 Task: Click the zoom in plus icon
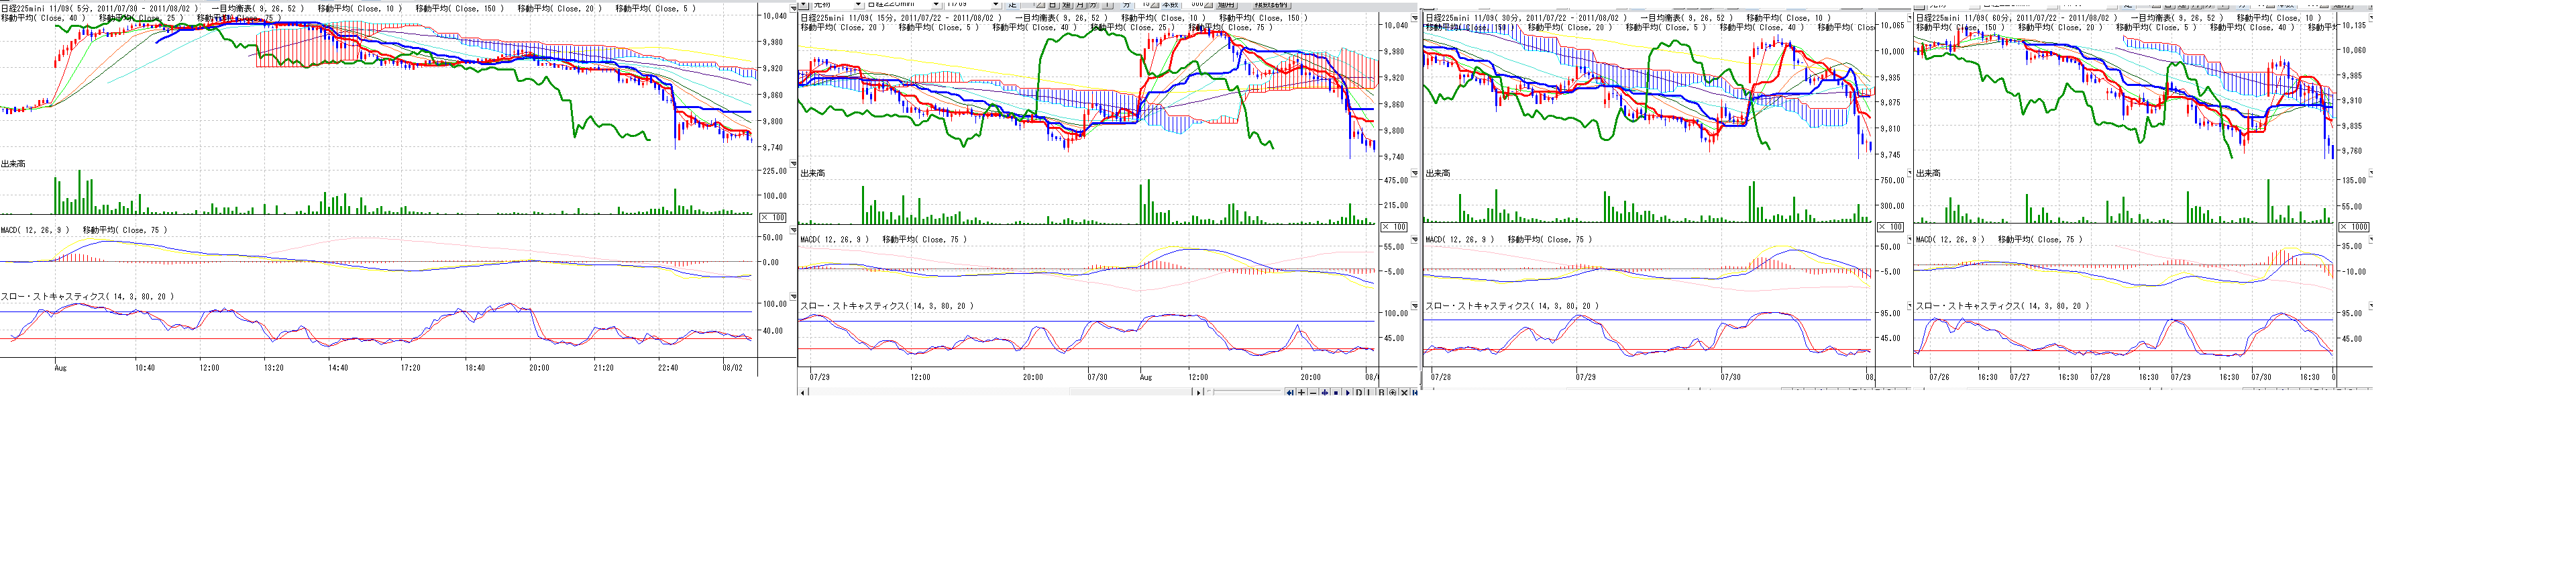coord(1302,393)
